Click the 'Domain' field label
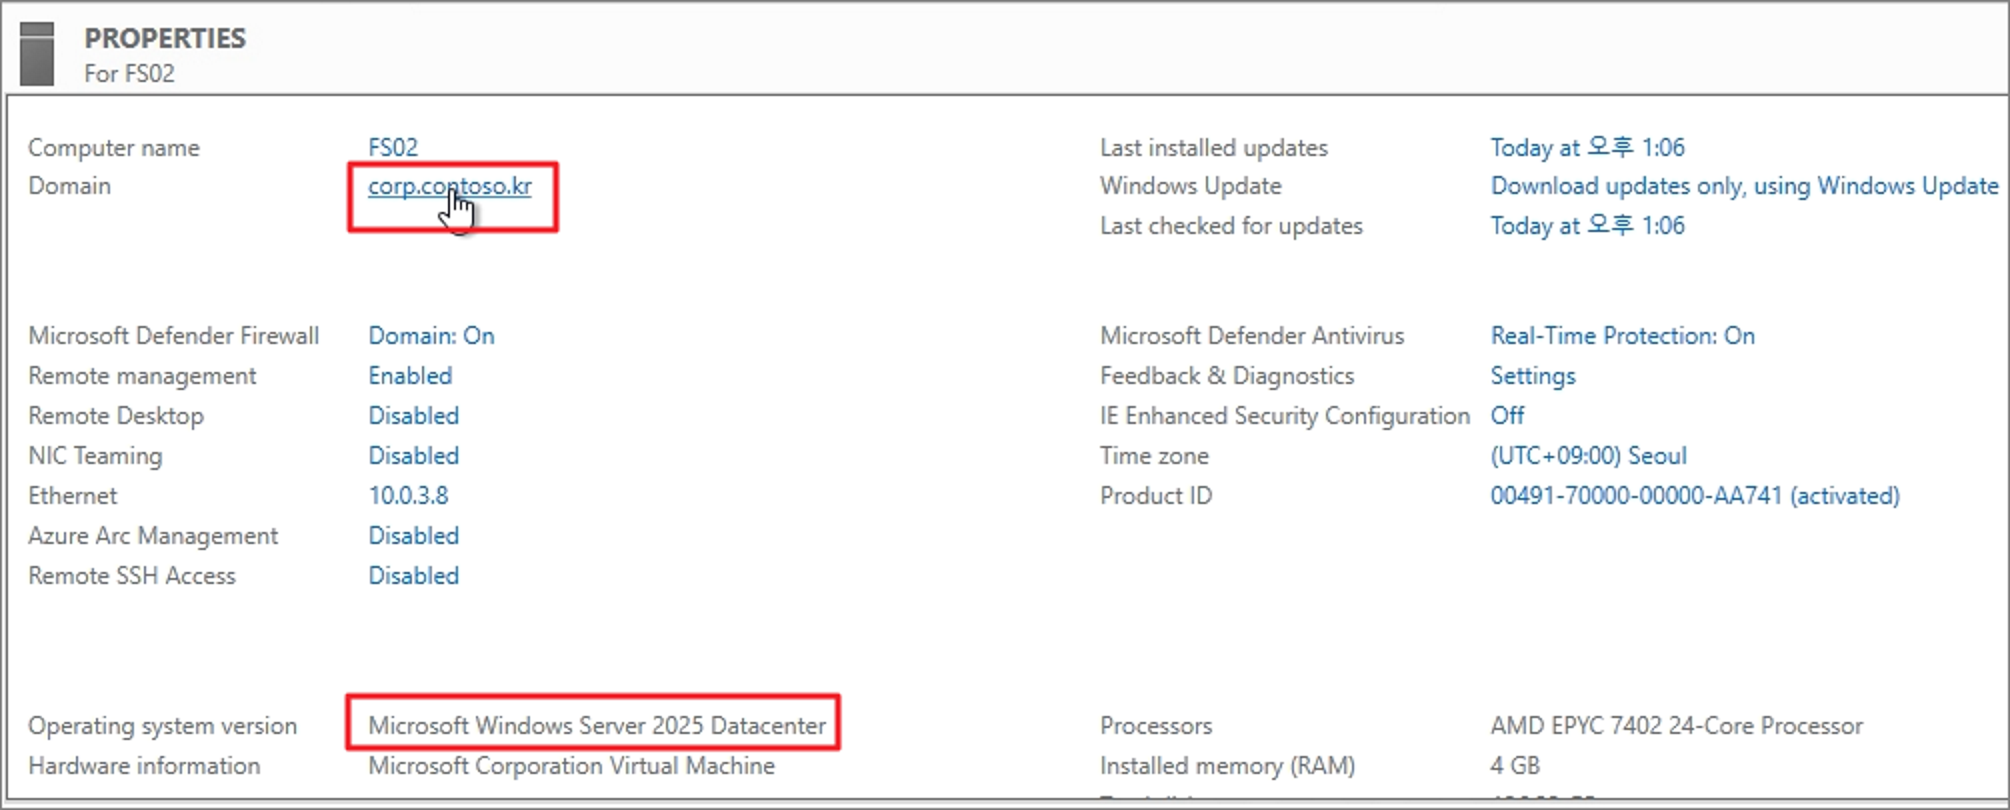This screenshot has width=2010, height=810. coord(69,186)
